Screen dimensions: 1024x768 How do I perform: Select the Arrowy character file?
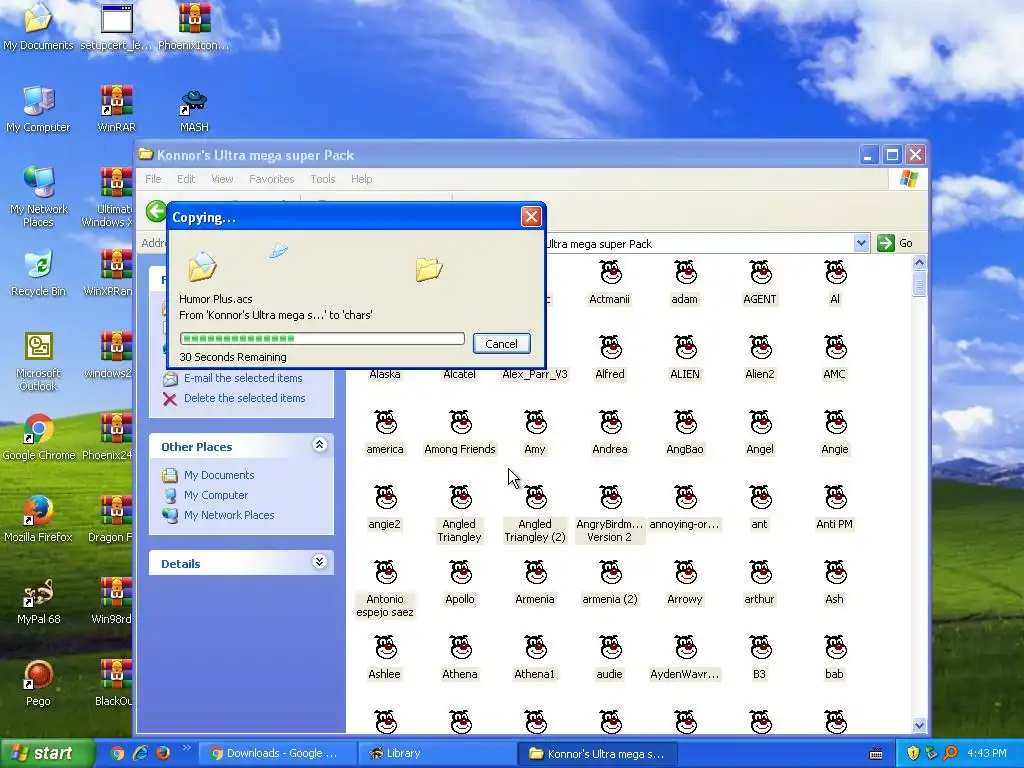coord(685,583)
